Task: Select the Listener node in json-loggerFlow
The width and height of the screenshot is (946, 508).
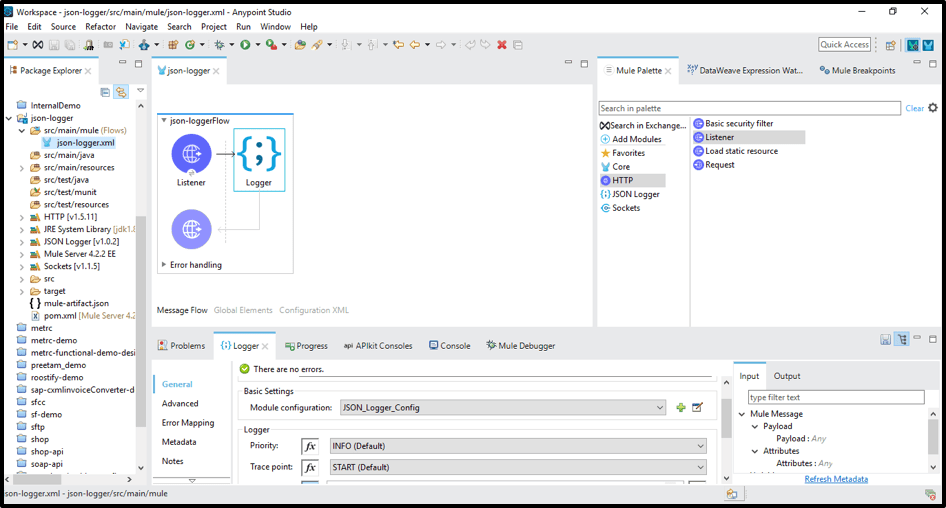Action: (x=191, y=154)
